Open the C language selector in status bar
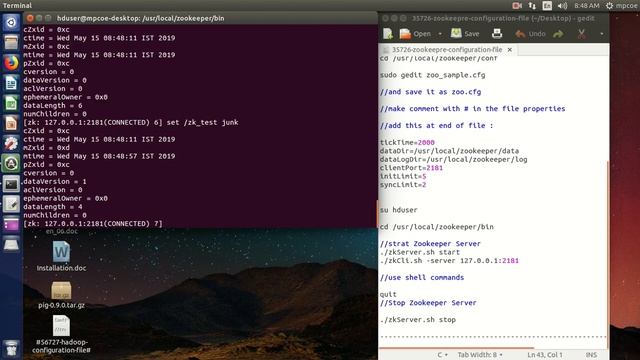This screenshot has width=640, height=360. point(442,355)
